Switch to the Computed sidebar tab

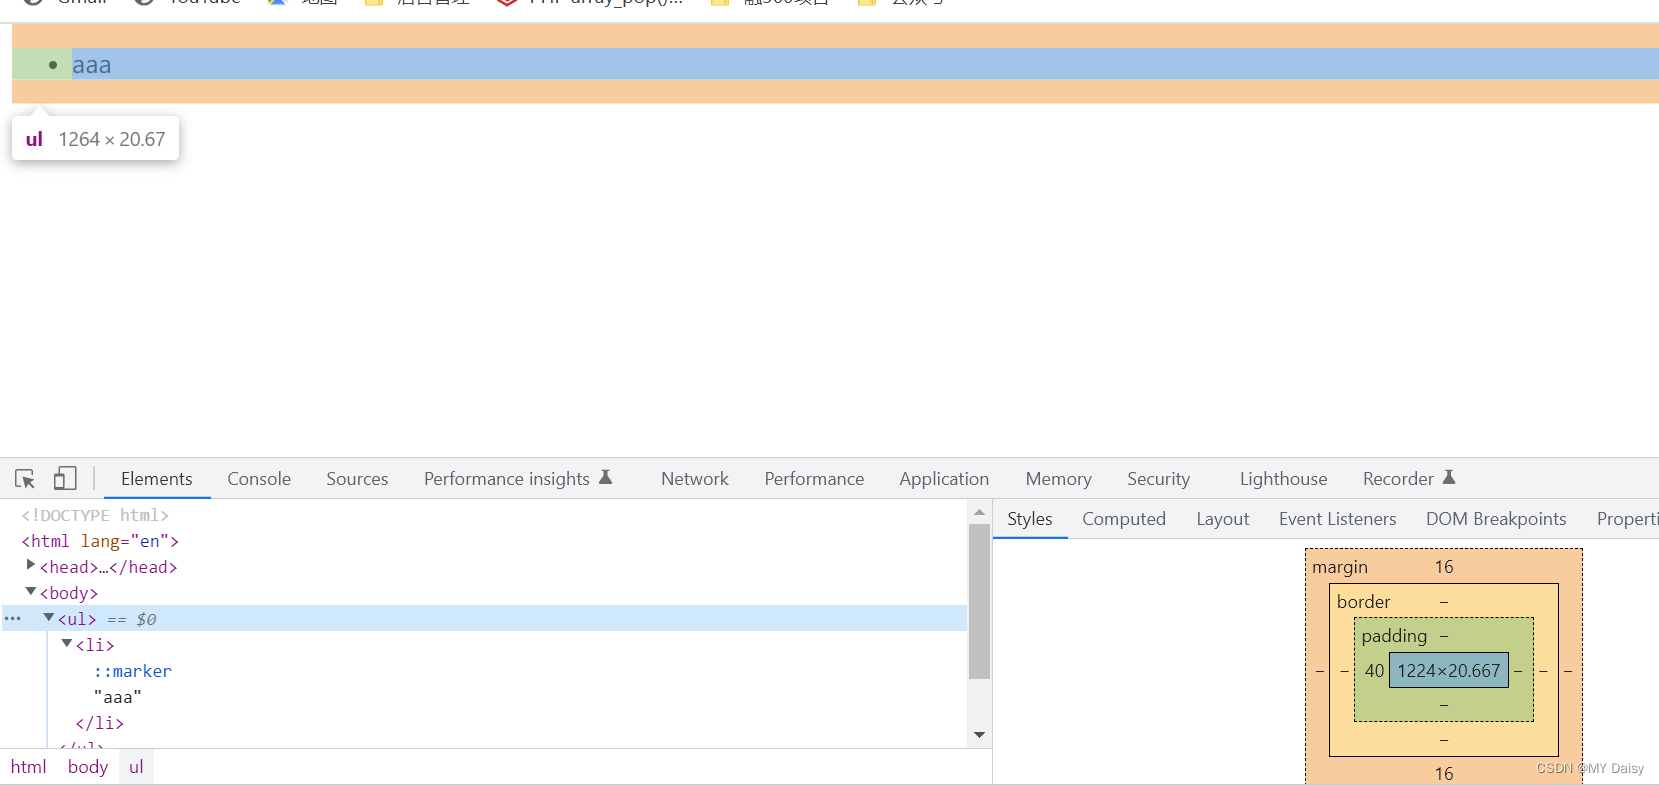click(1124, 519)
